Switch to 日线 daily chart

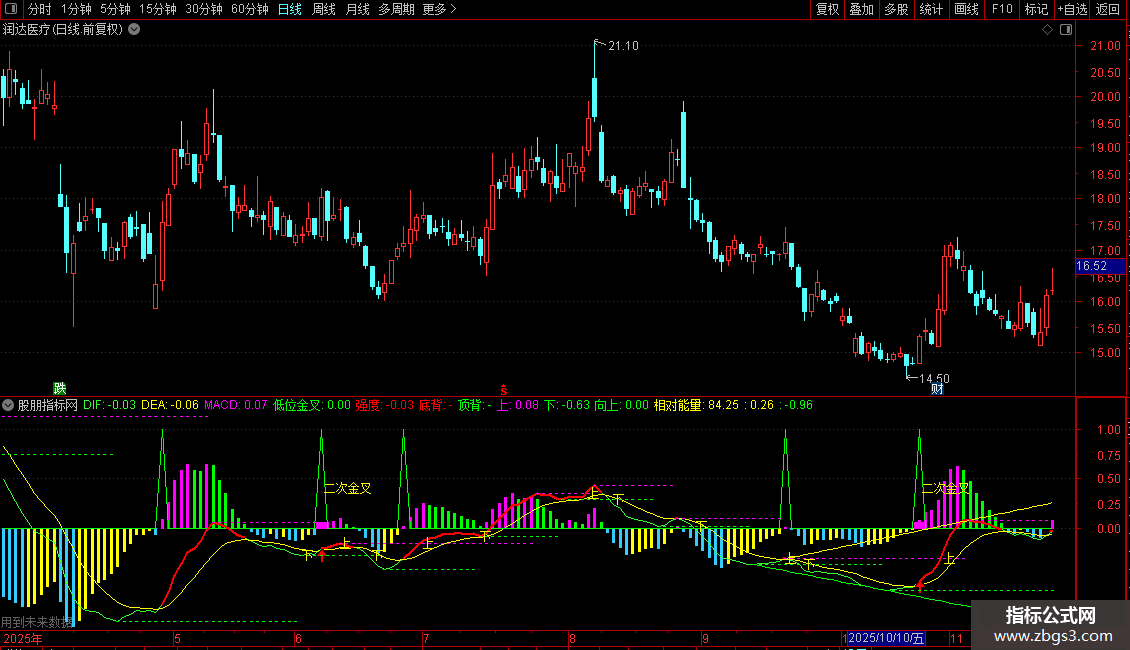pyautogui.click(x=290, y=9)
